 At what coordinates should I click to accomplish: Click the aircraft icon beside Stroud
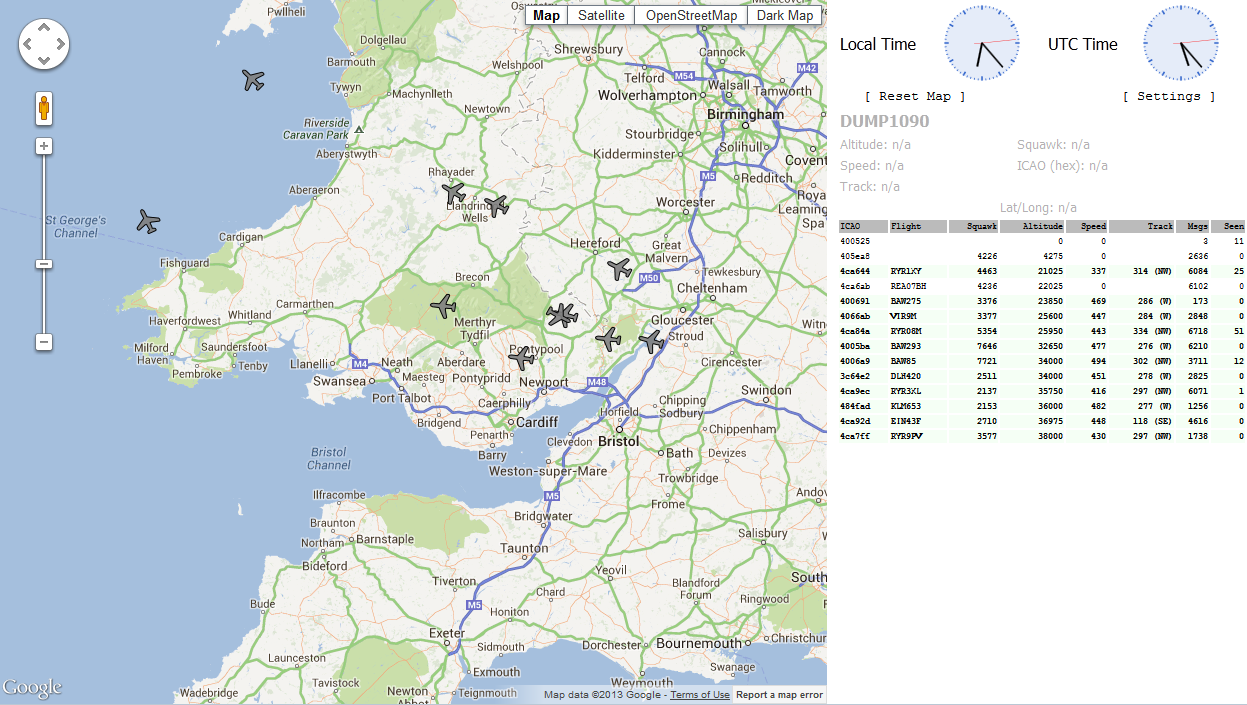tap(651, 342)
